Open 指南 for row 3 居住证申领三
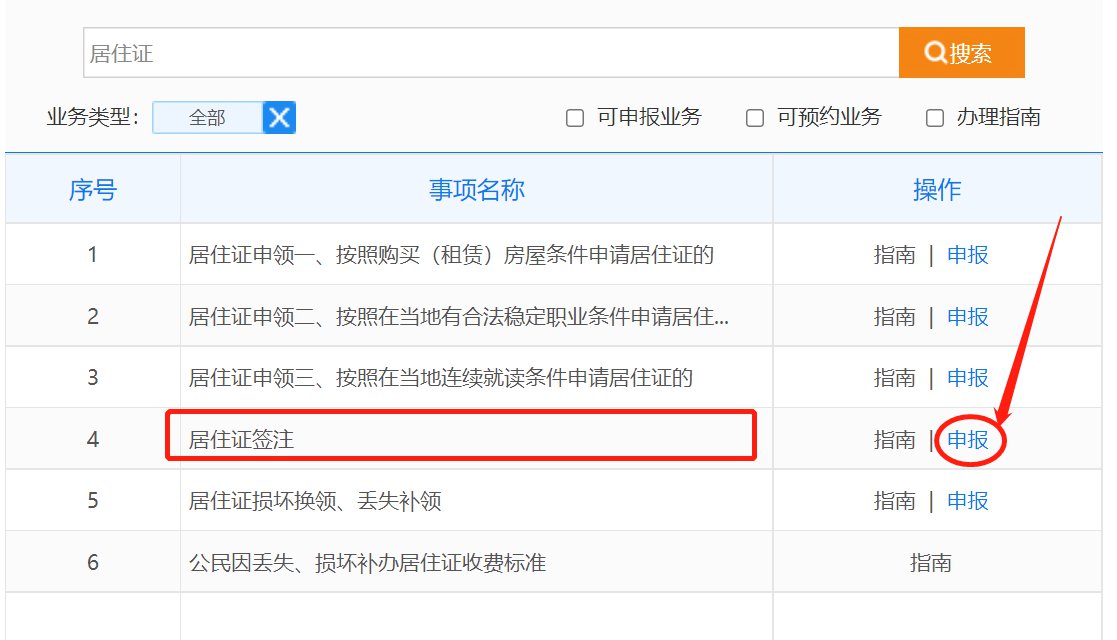The image size is (1117, 640). [894, 378]
